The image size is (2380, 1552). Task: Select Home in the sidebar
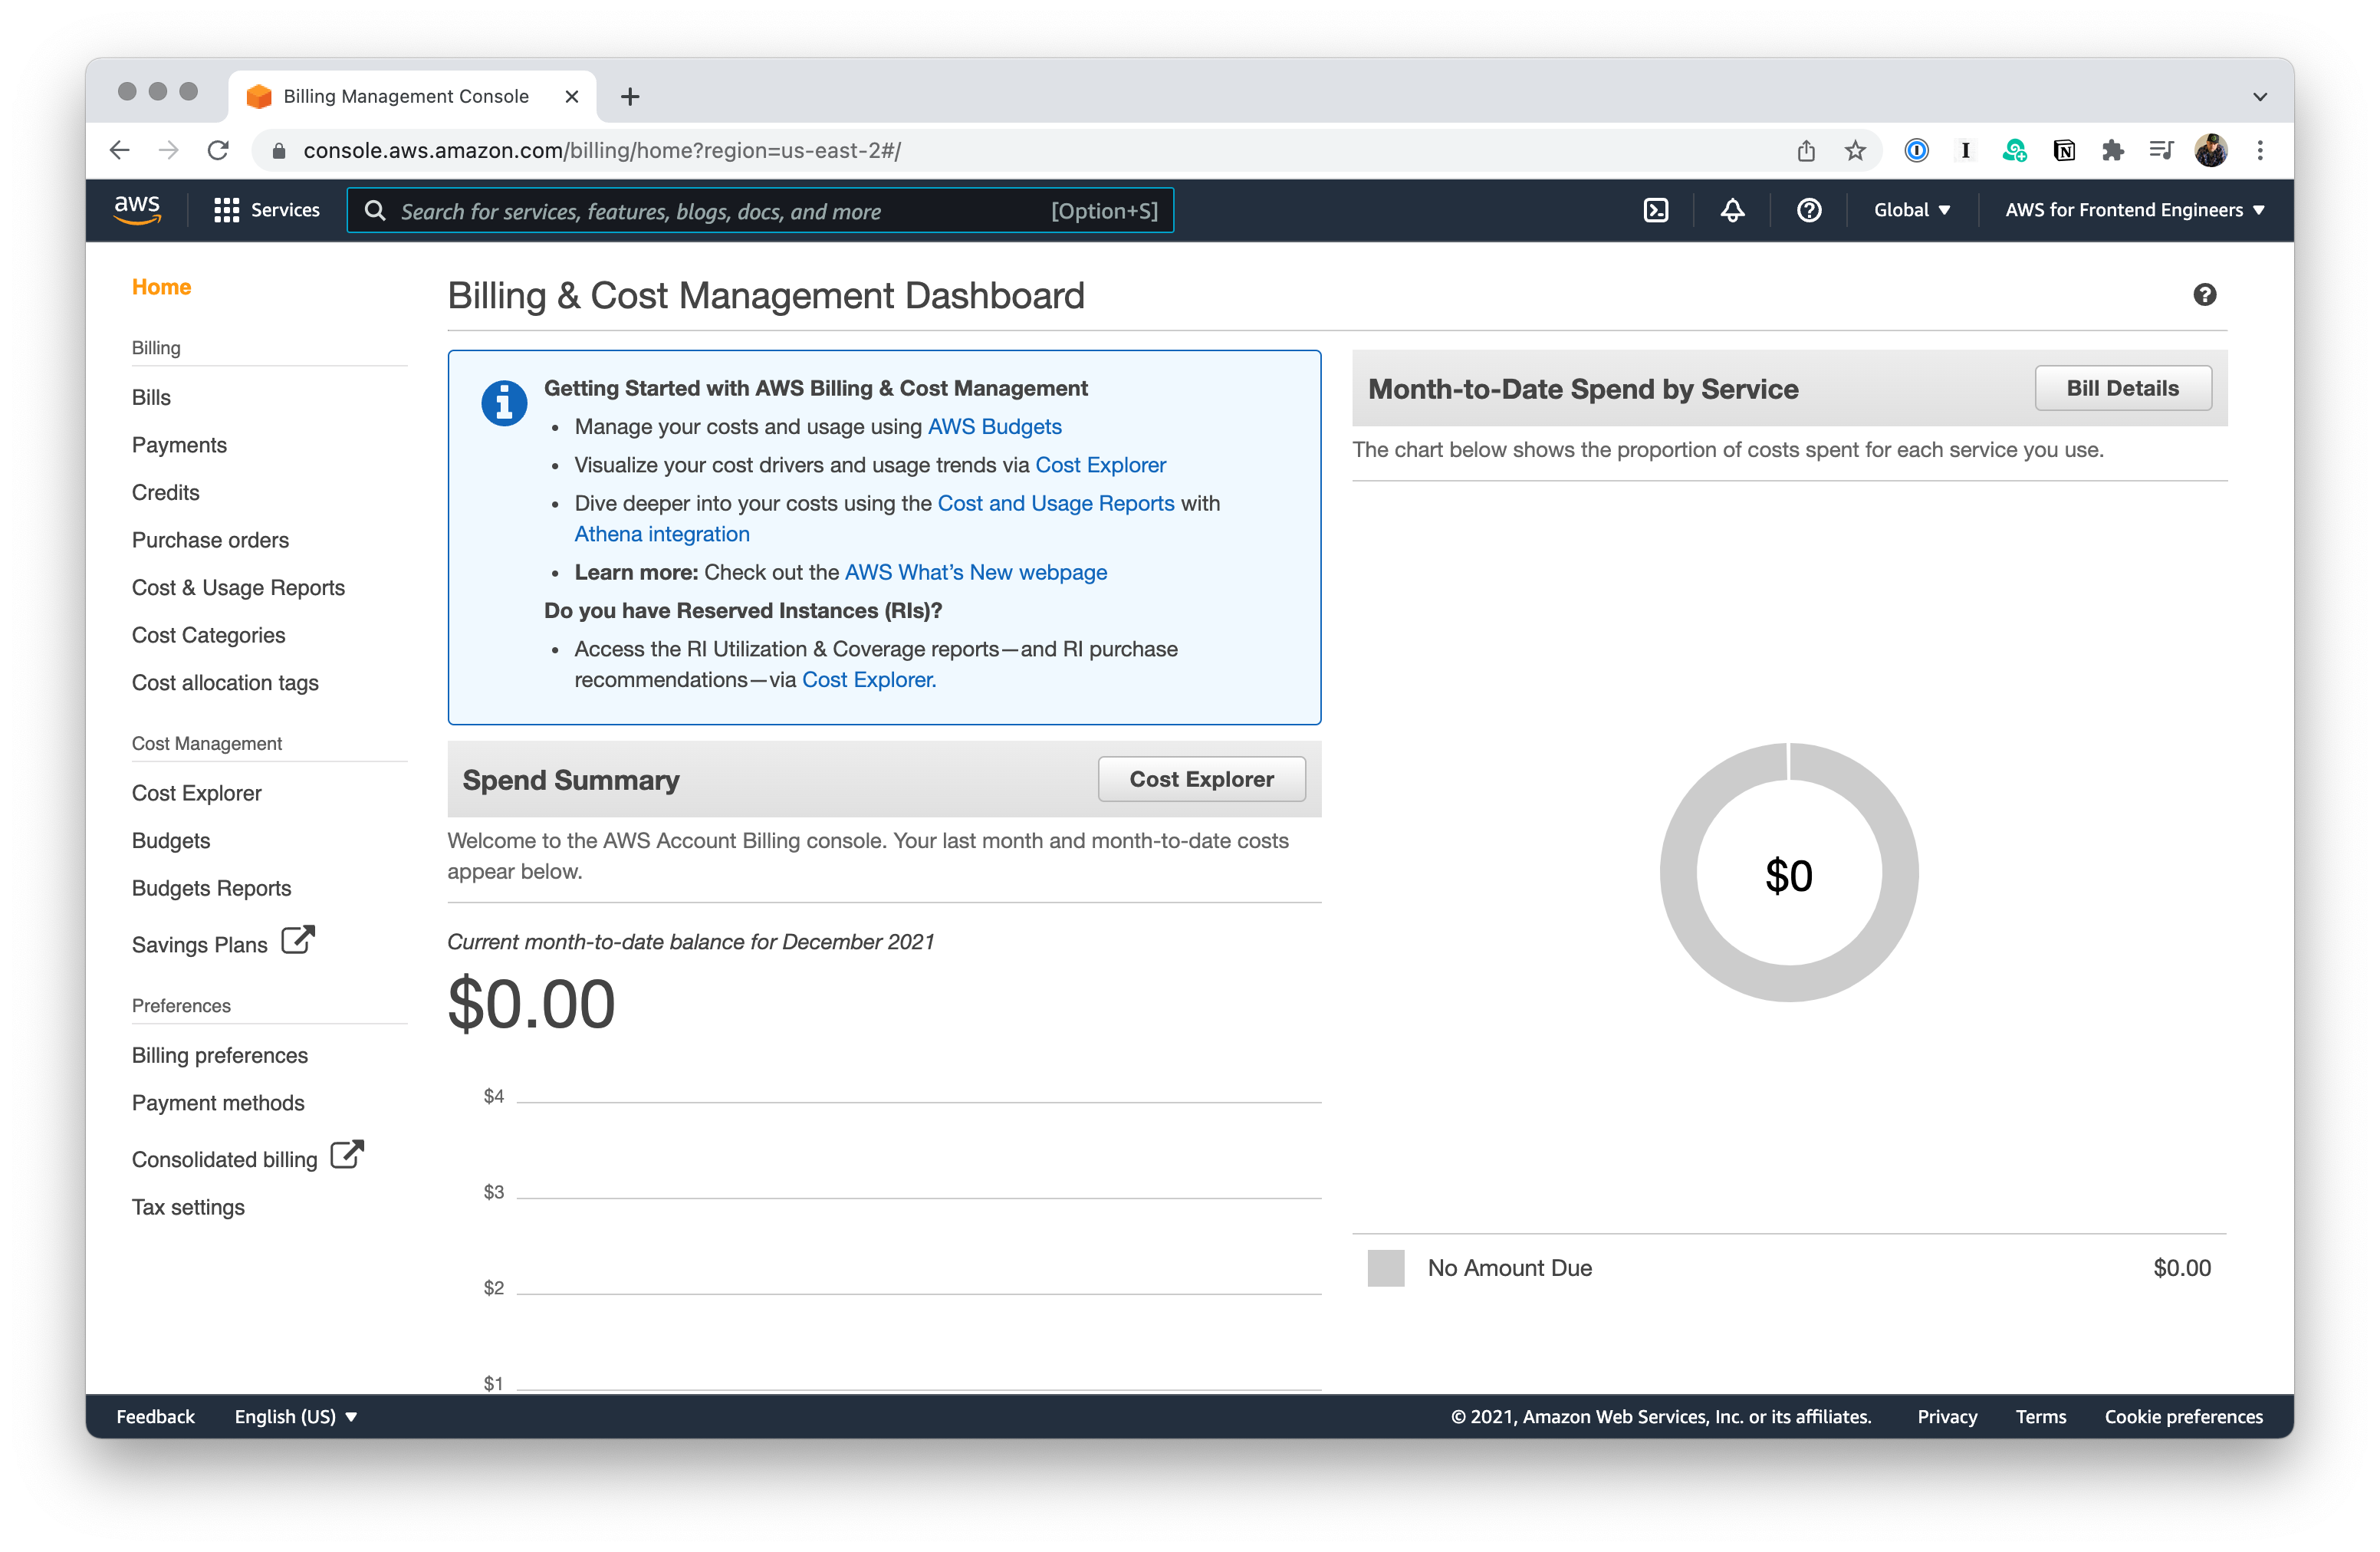[x=161, y=287]
